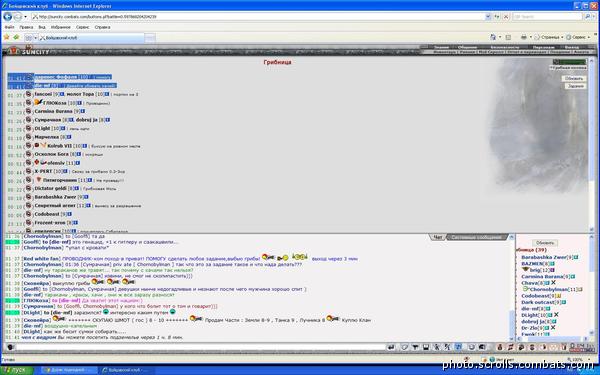Screen dimensions: 600x375
Task: Open info icon next to Dictator geldi
Action: (x=77, y=188)
